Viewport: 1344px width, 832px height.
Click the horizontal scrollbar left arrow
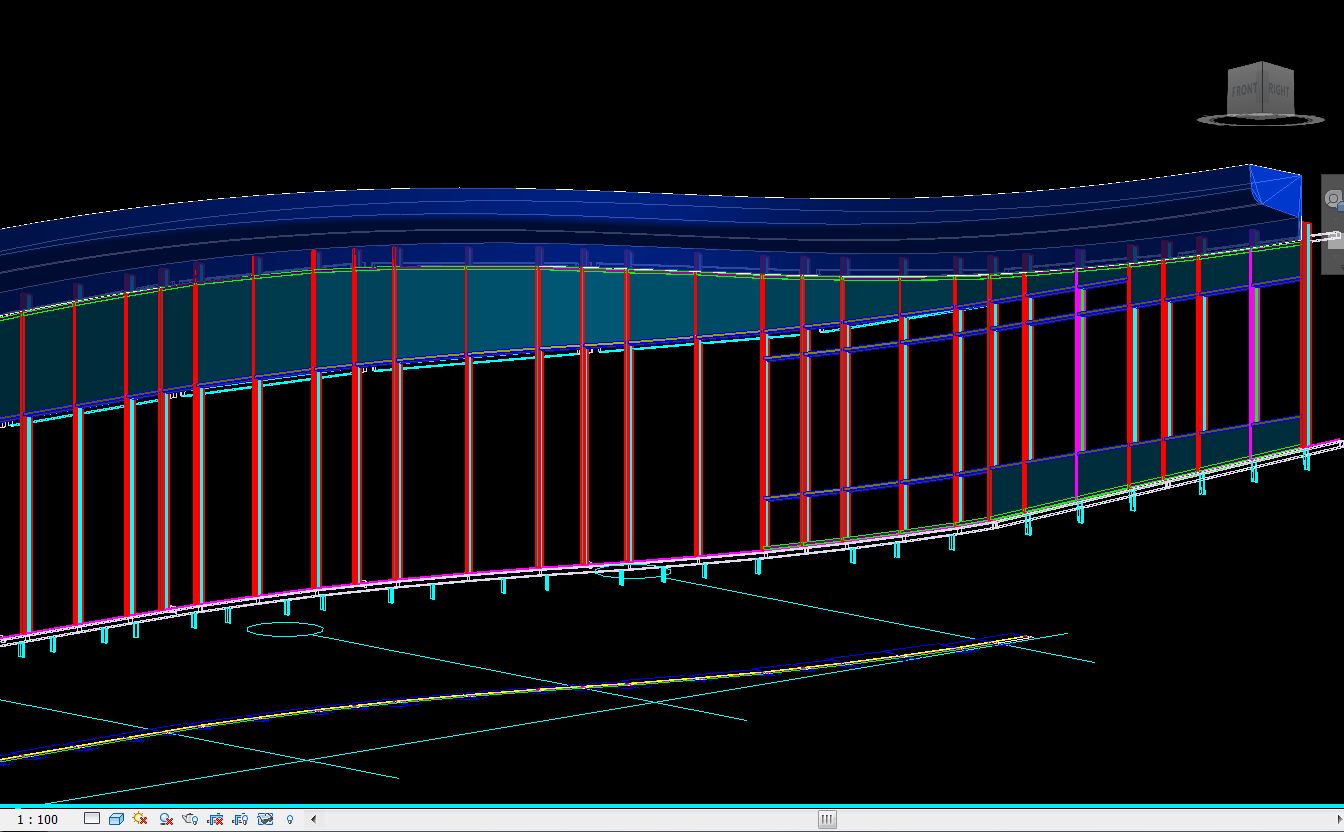(314, 819)
